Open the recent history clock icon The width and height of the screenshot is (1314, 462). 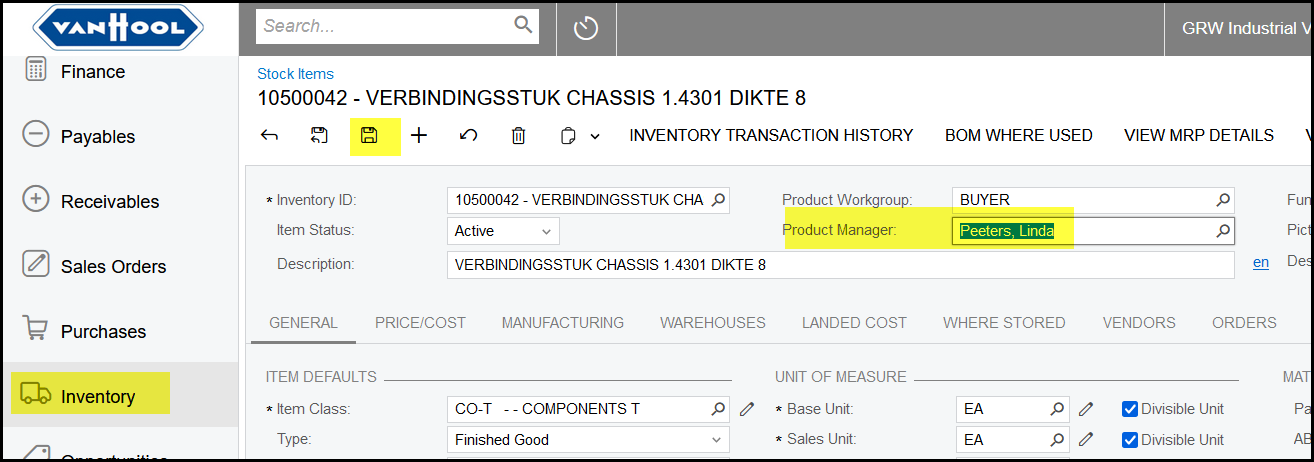click(x=585, y=29)
